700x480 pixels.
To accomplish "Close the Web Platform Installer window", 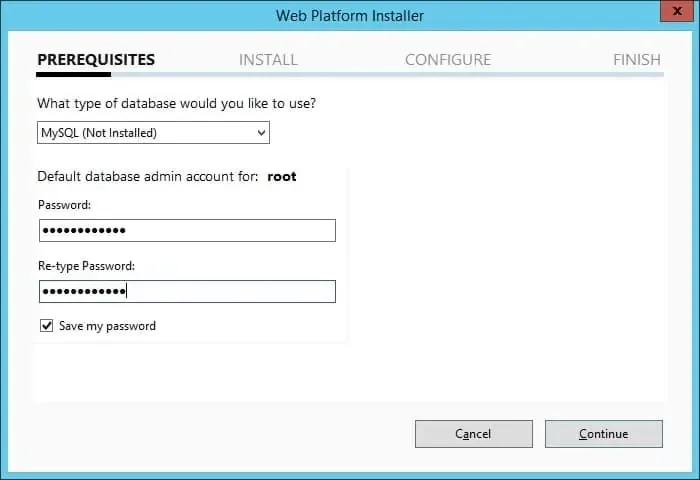I will (677, 11).
